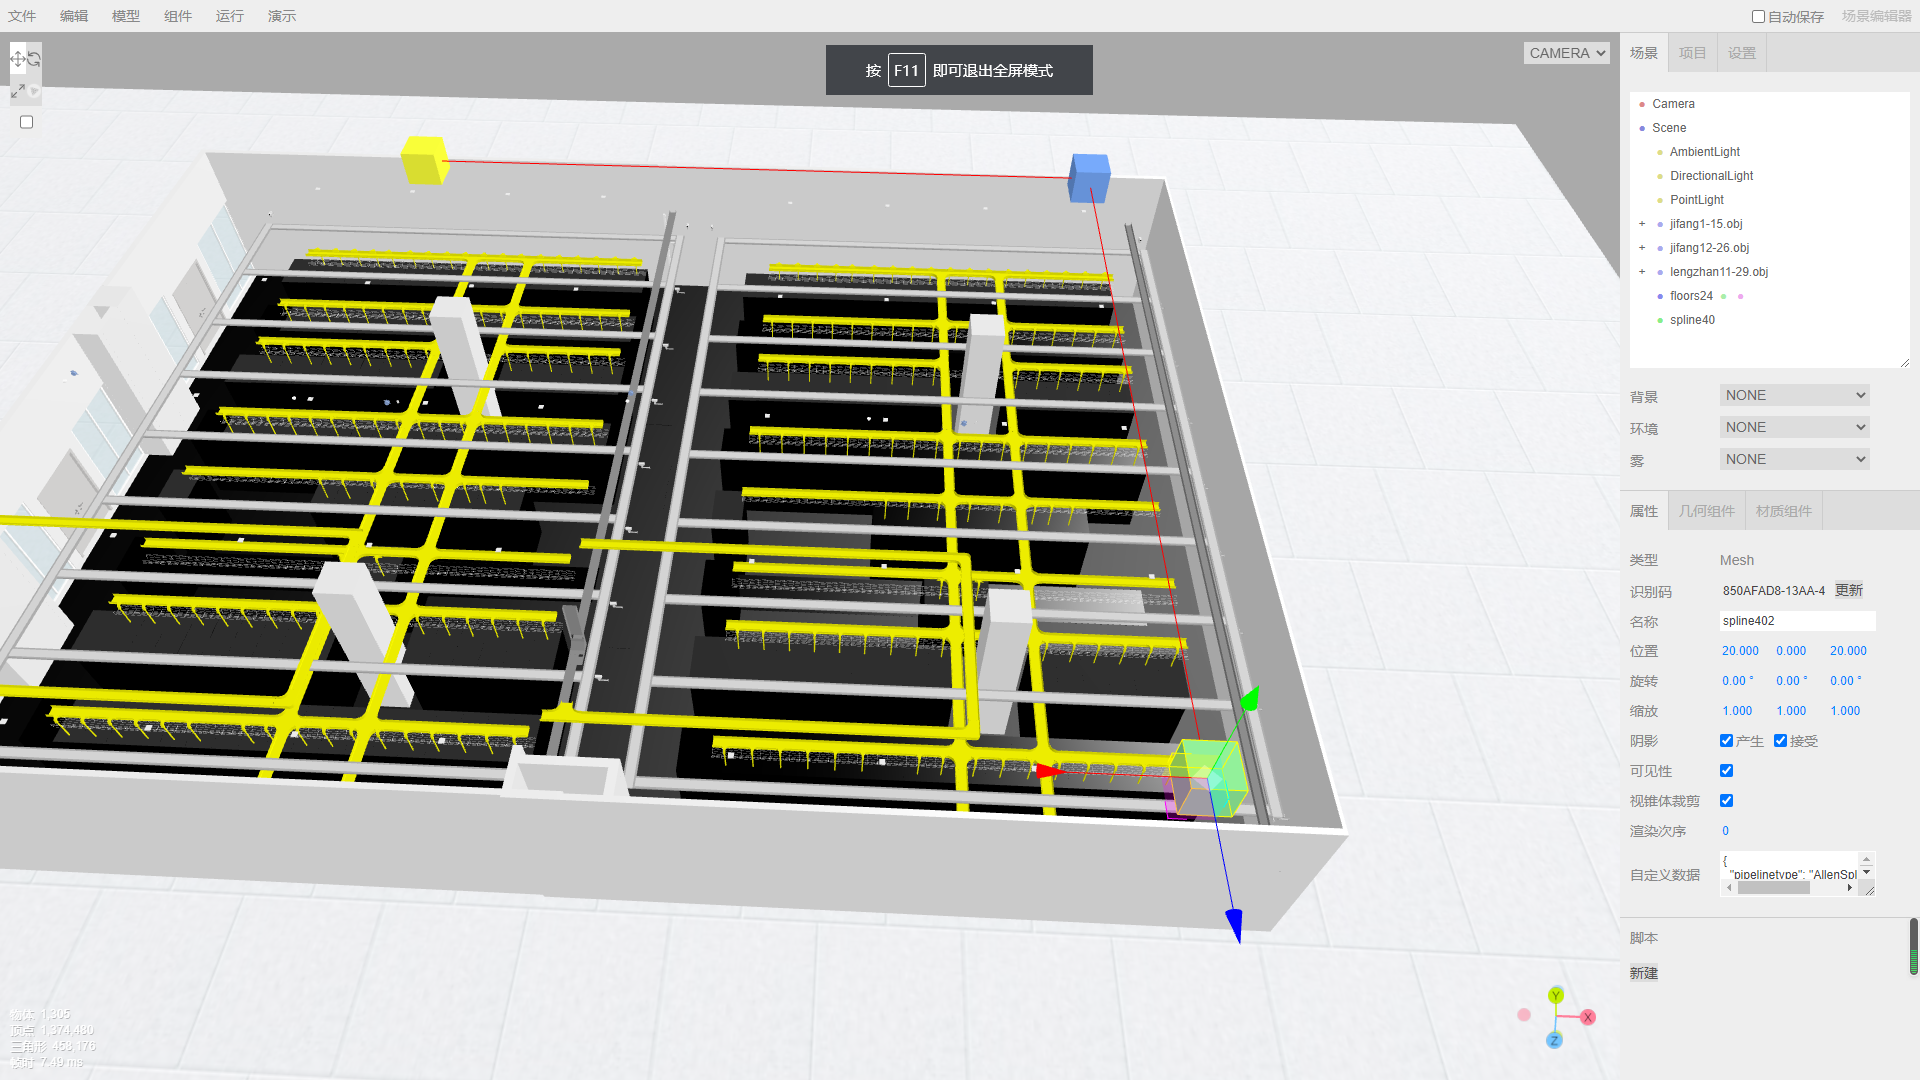Click the yellow cube in viewport
Viewport: 1920px width, 1080px height.
point(424,160)
